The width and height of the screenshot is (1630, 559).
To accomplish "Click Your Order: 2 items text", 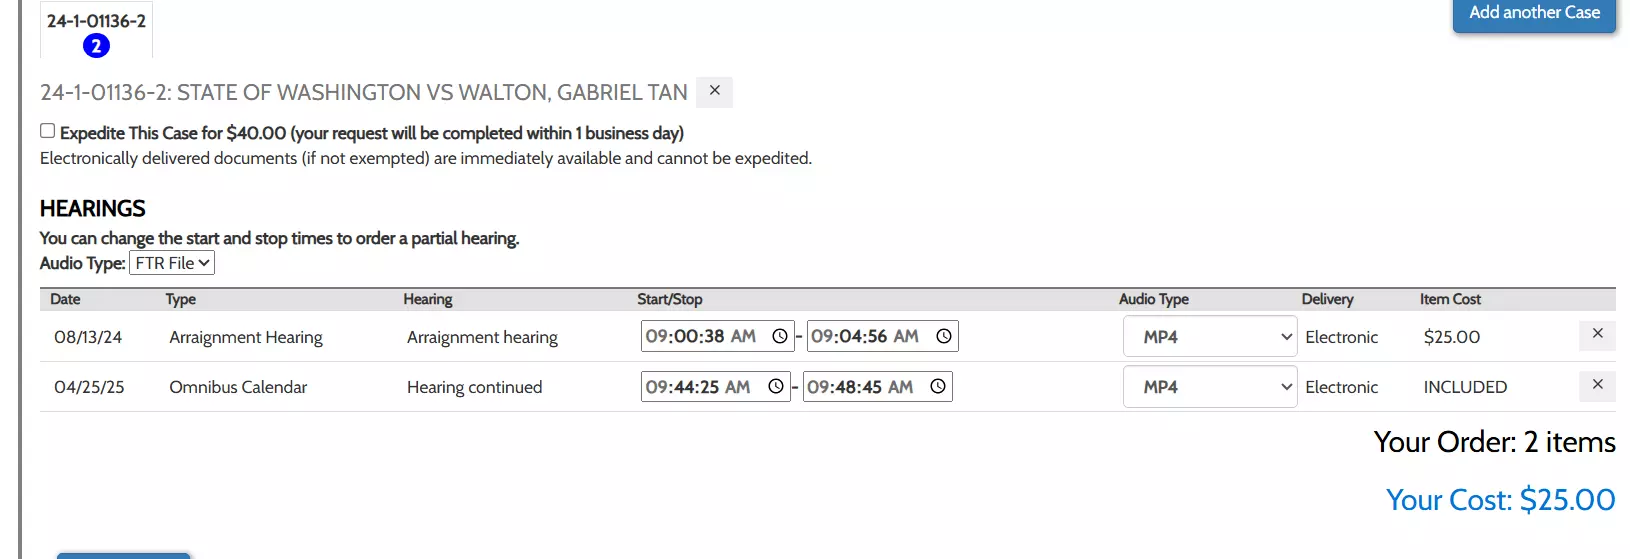I will coord(1494,442).
